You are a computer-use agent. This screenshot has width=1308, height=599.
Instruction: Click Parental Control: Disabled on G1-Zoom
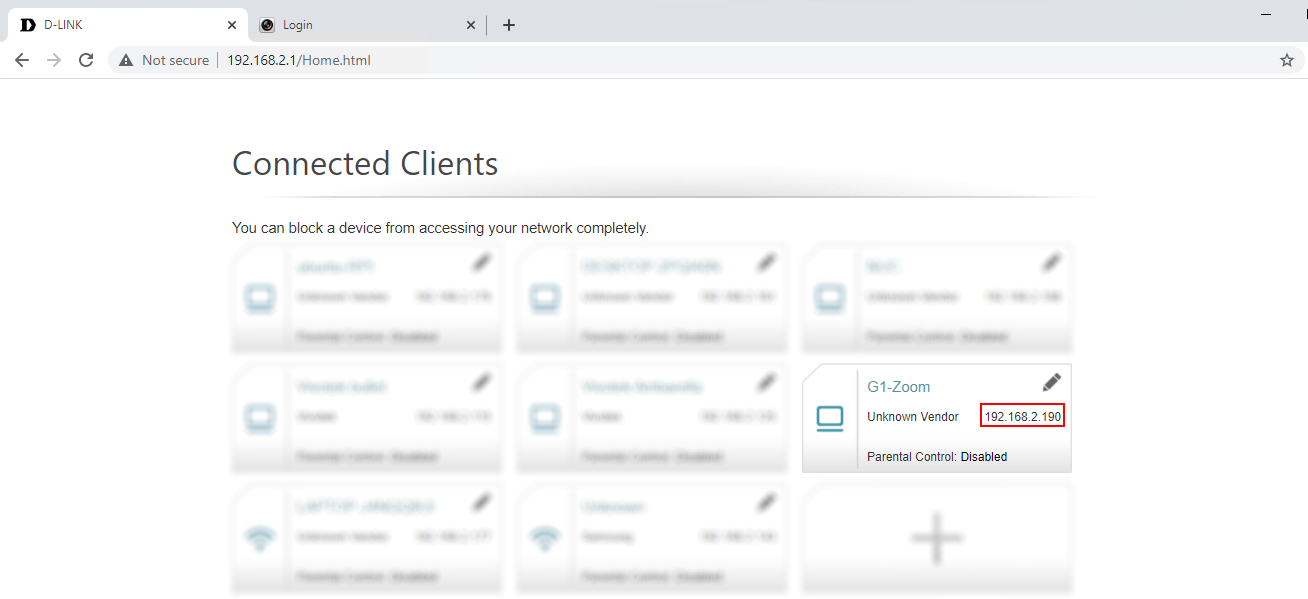pyautogui.click(x=936, y=457)
